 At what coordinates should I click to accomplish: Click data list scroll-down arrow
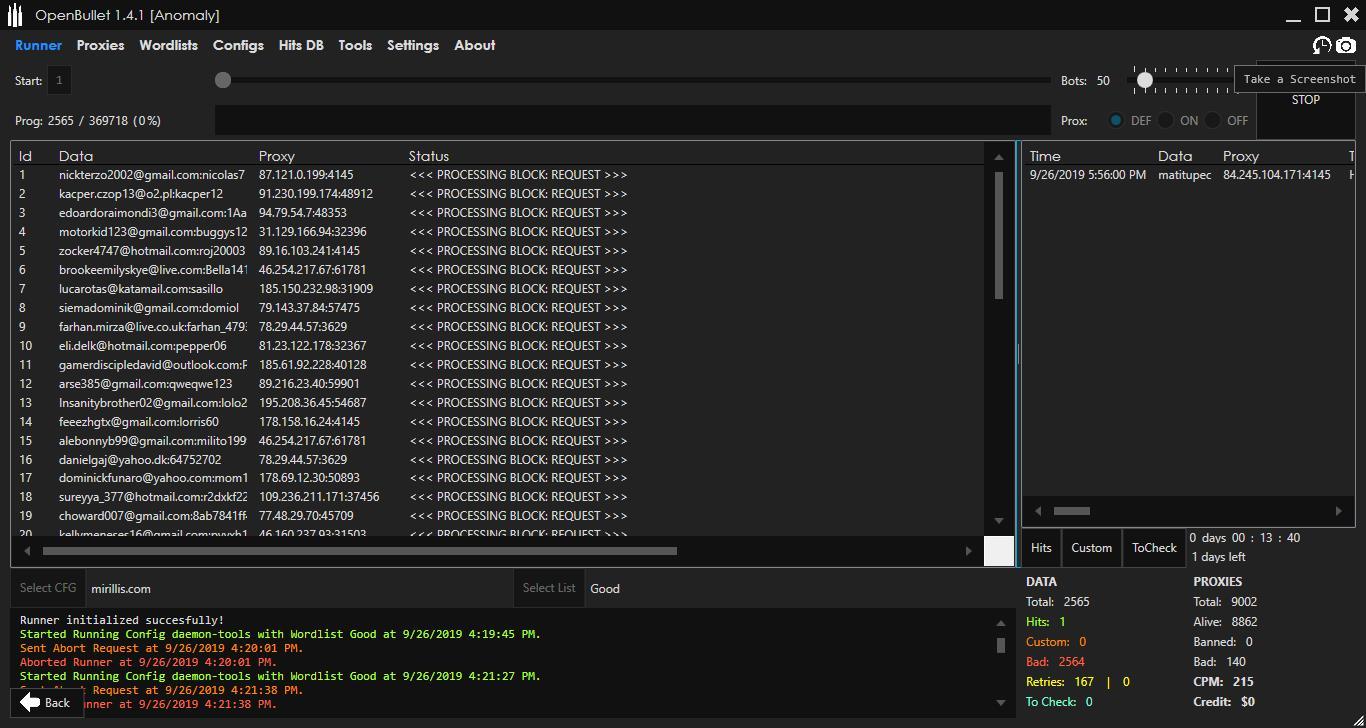(x=998, y=521)
